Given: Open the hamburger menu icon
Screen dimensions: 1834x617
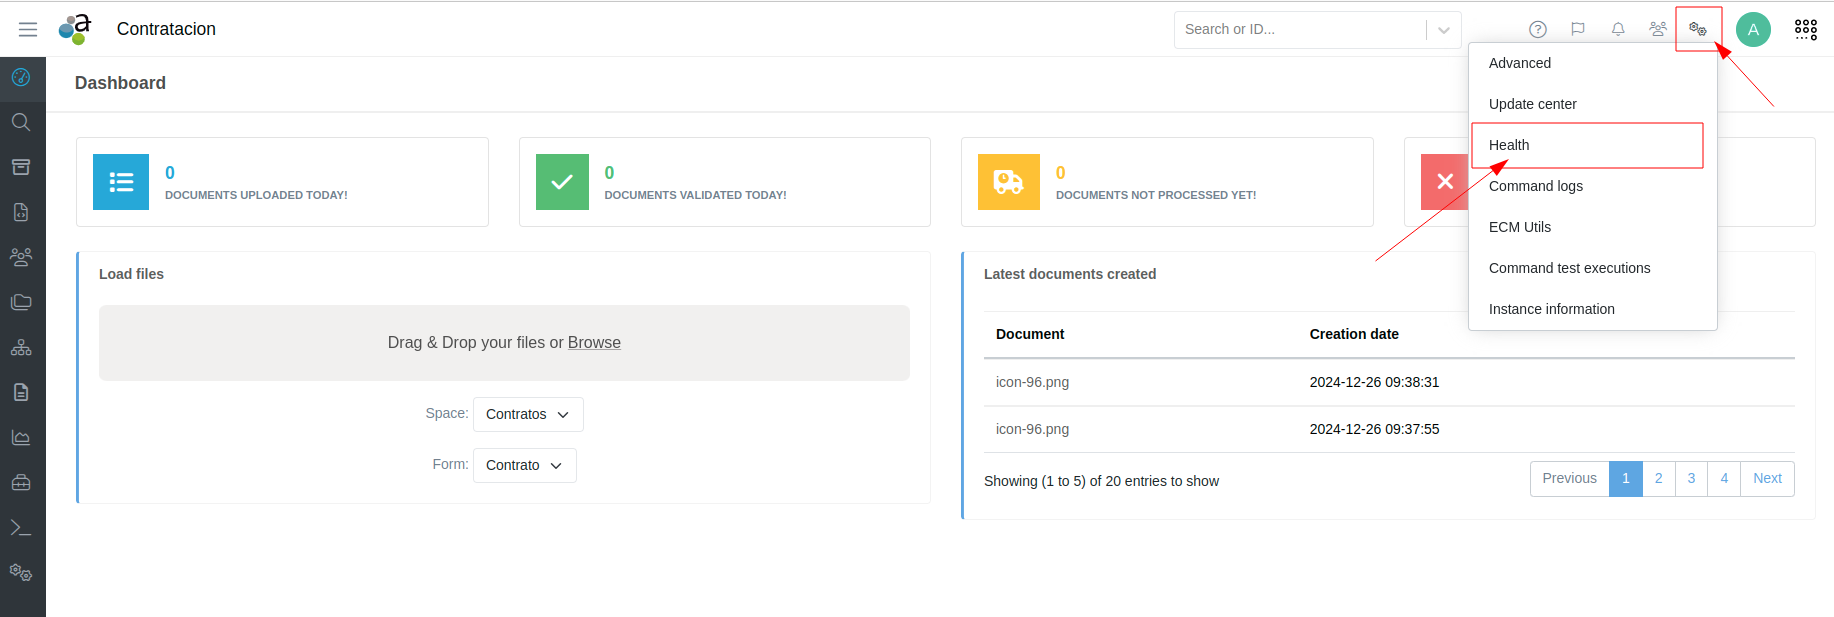Looking at the screenshot, I should (x=28, y=30).
